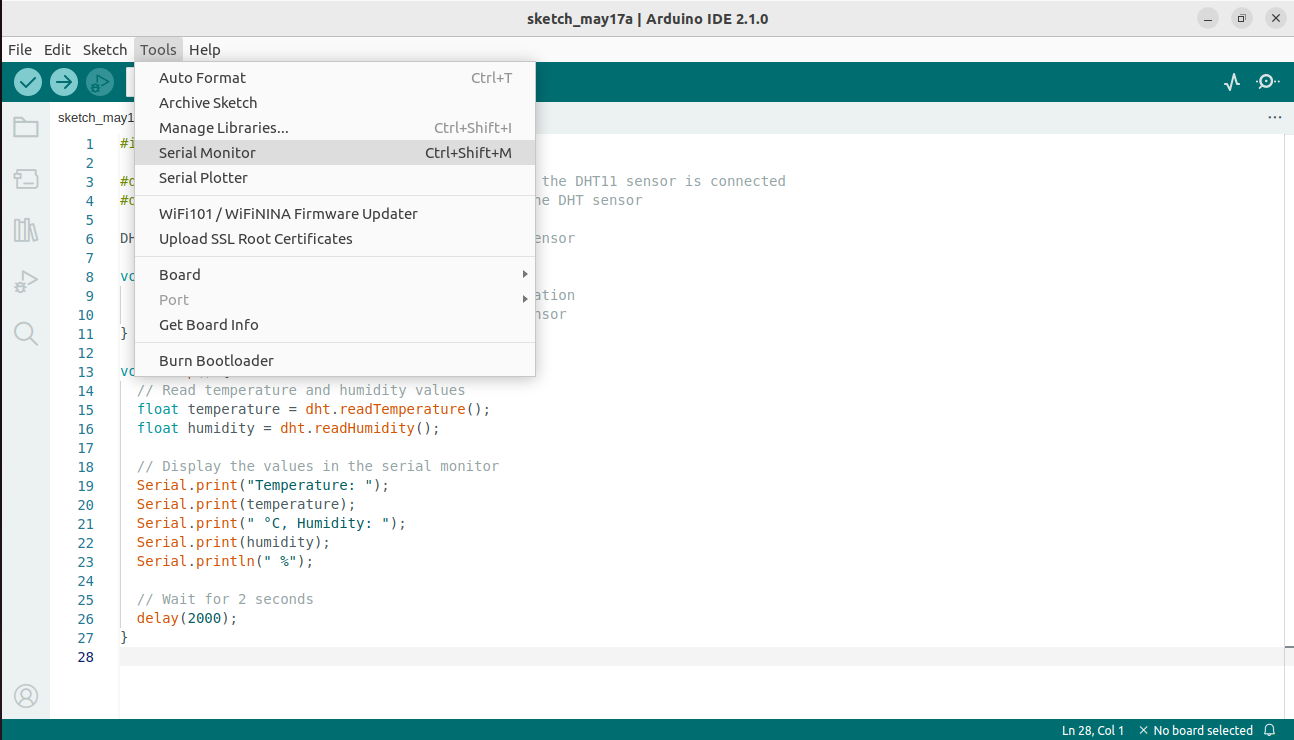Open the Sketchbook folder sidebar icon
Screen dimensions: 1294x740
[x=26, y=127]
